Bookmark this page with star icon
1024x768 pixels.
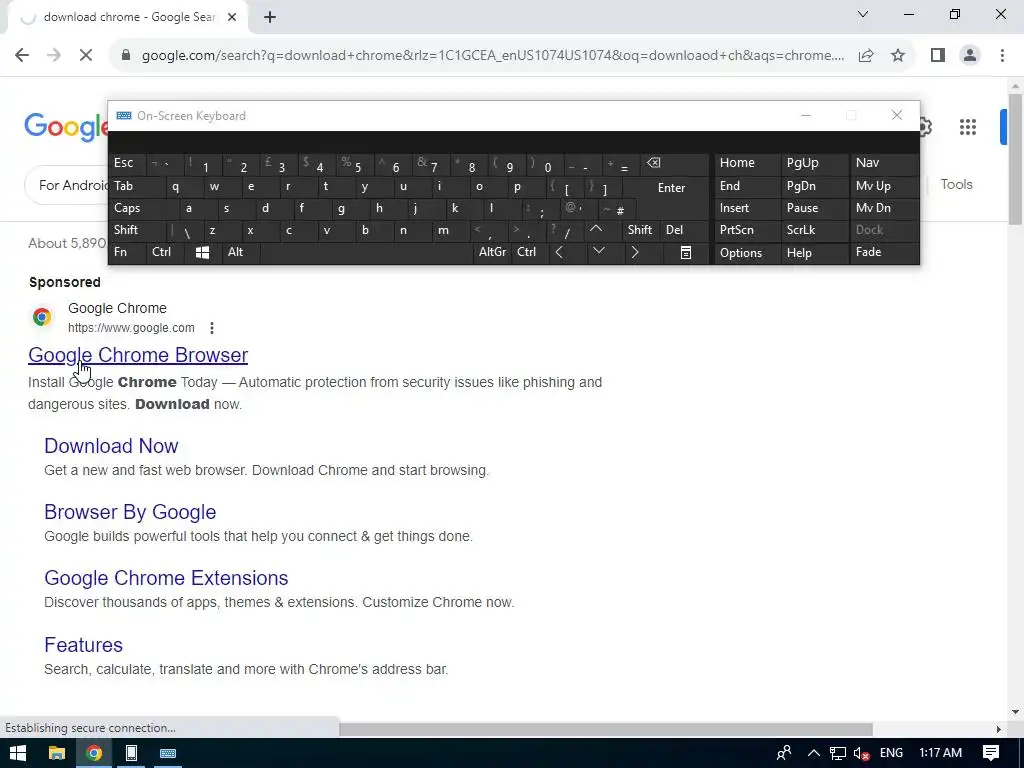[x=898, y=56]
